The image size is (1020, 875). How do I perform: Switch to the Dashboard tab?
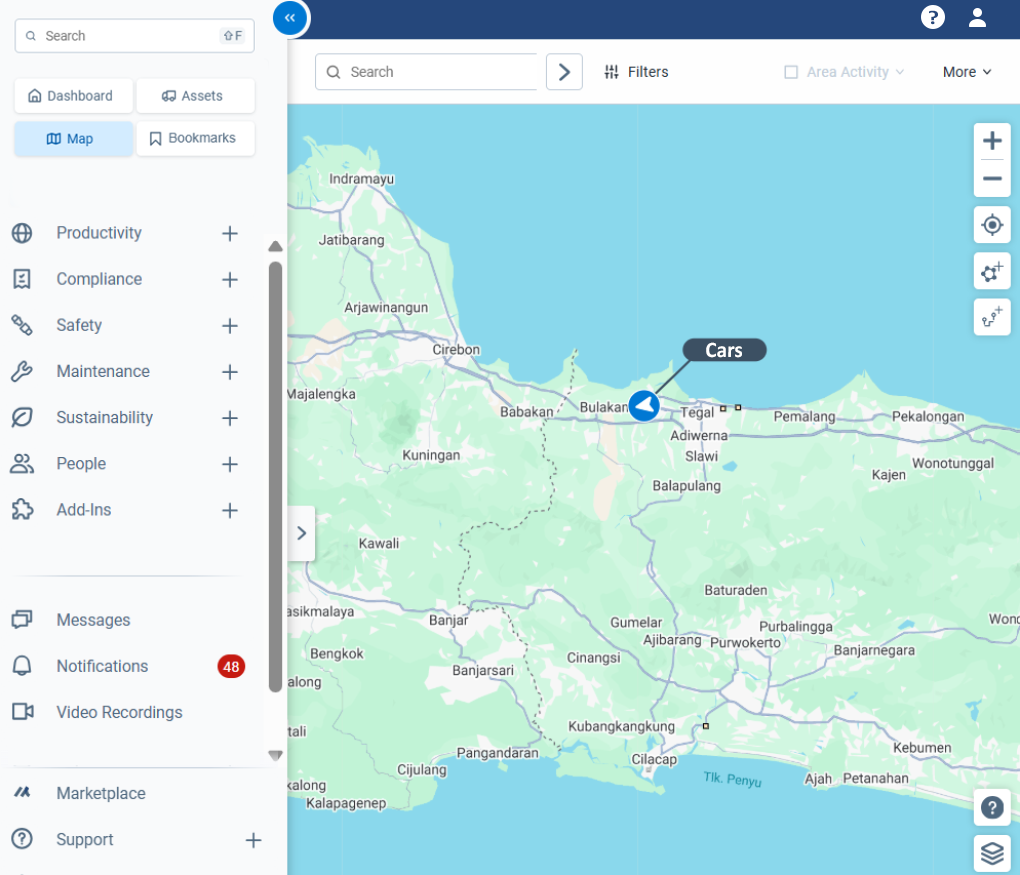(x=73, y=96)
